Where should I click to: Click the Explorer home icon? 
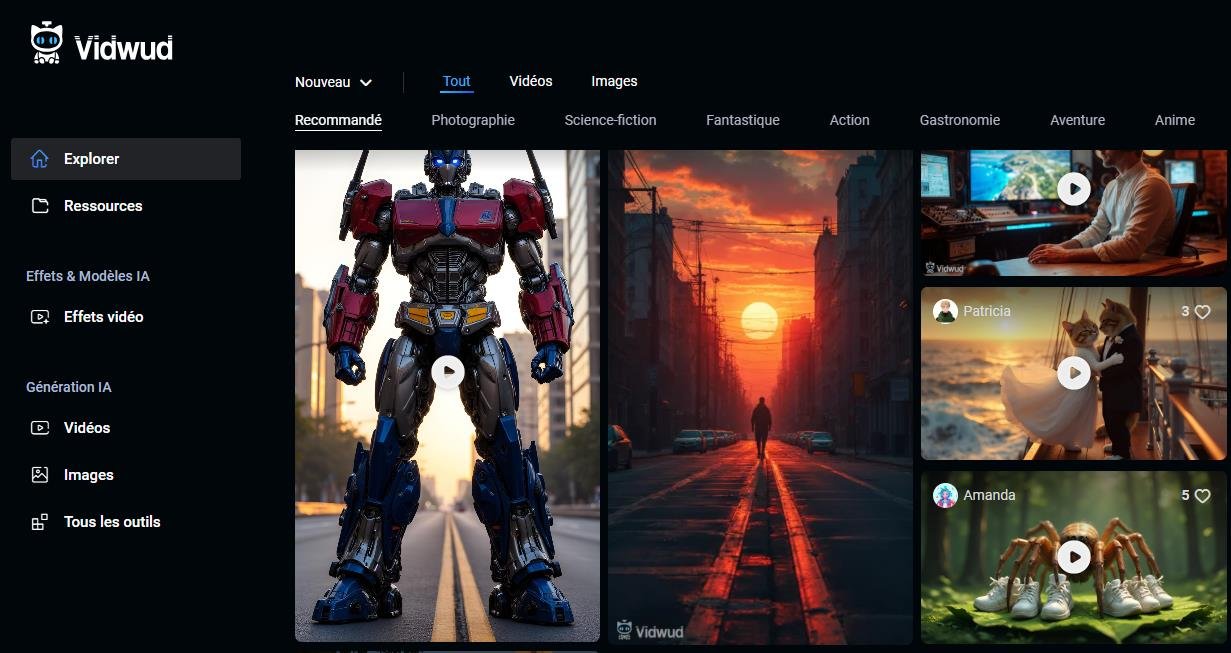40,159
